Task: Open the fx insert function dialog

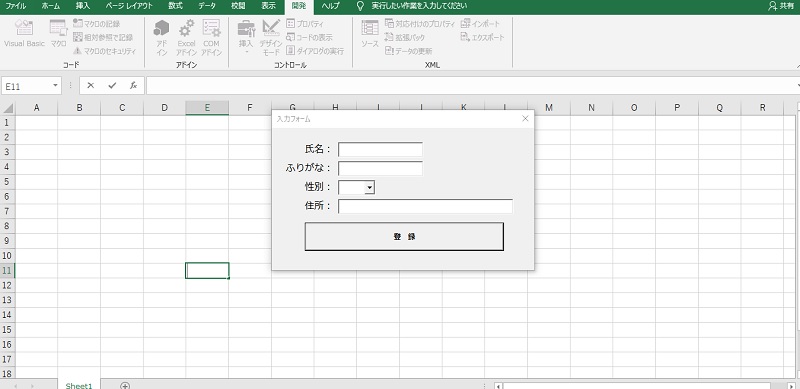Action: pos(133,86)
